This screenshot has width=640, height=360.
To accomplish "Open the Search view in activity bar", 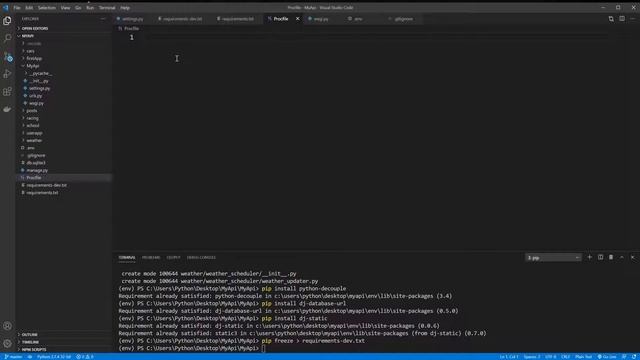I will pos(7,38).
